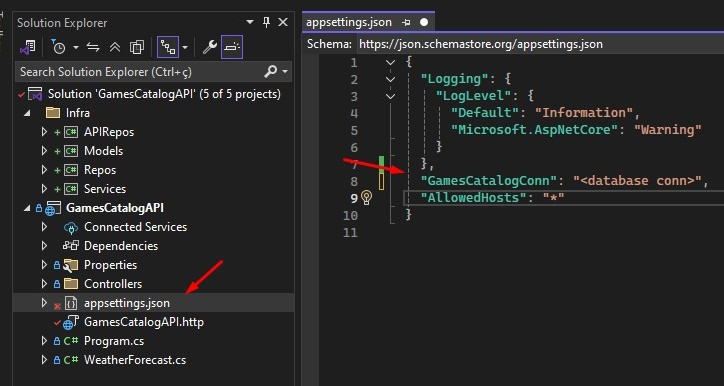Select Program.cs in the tree
Viewport: 724px width, 386px height.
click(x=114, y=341)
